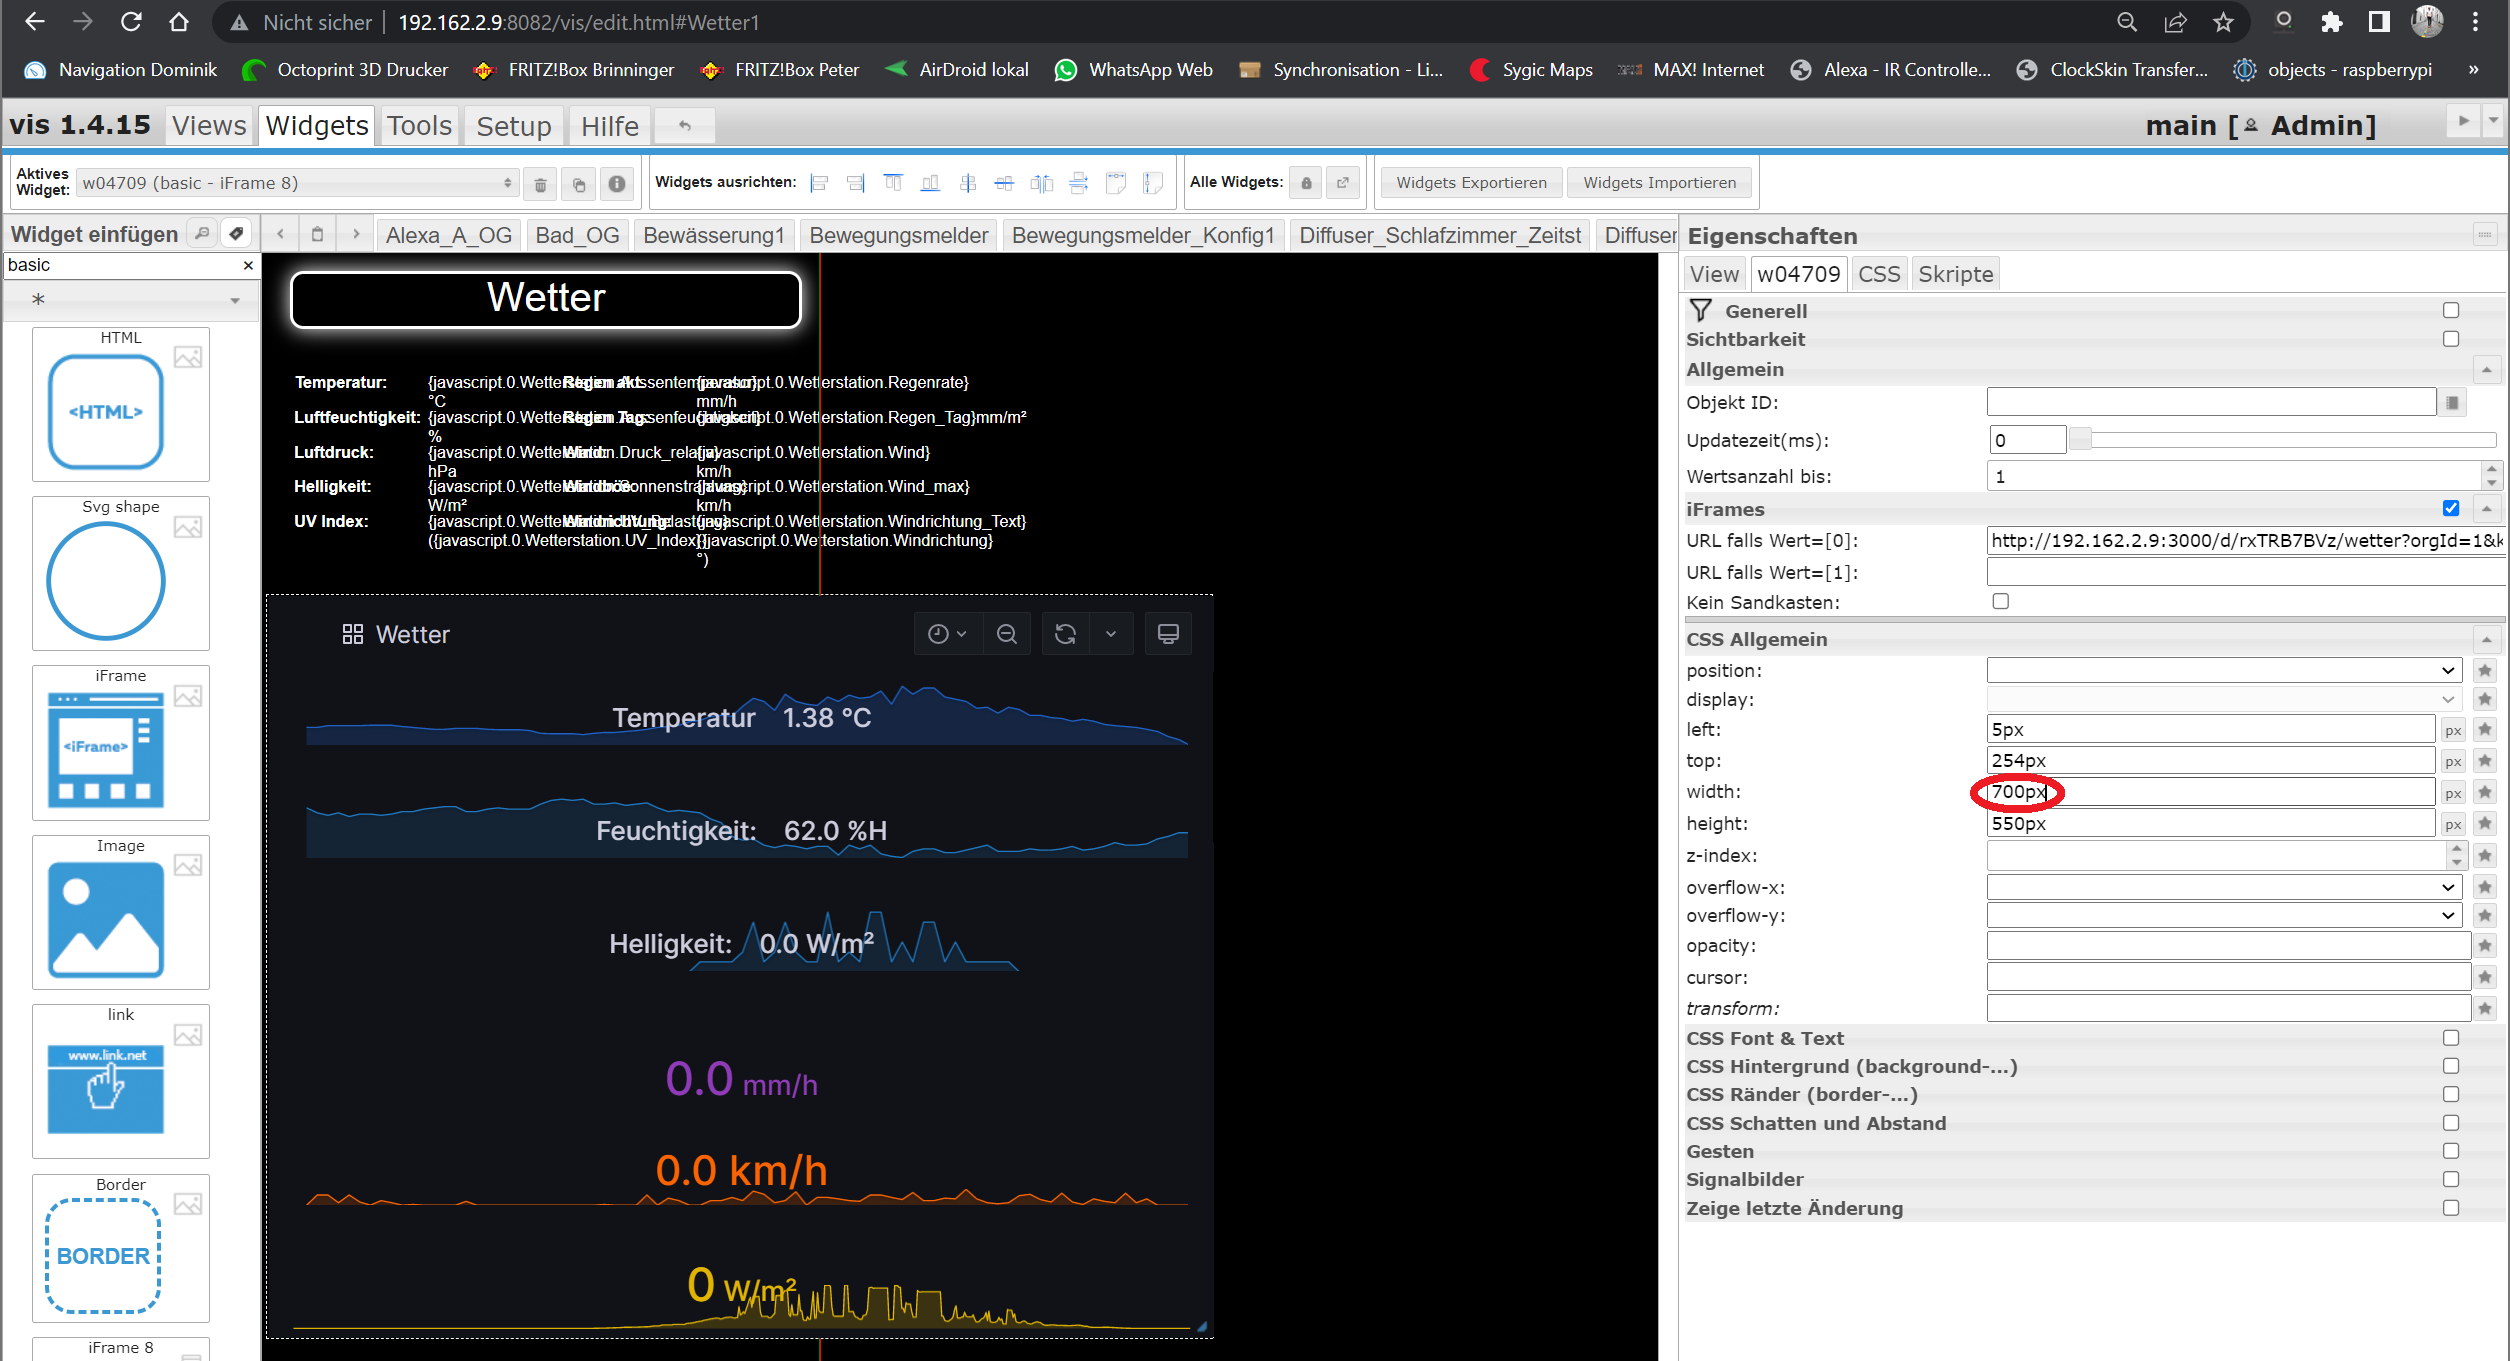Open the position dropdown
The image size is (2510, 1361).
click(2222, 670)
